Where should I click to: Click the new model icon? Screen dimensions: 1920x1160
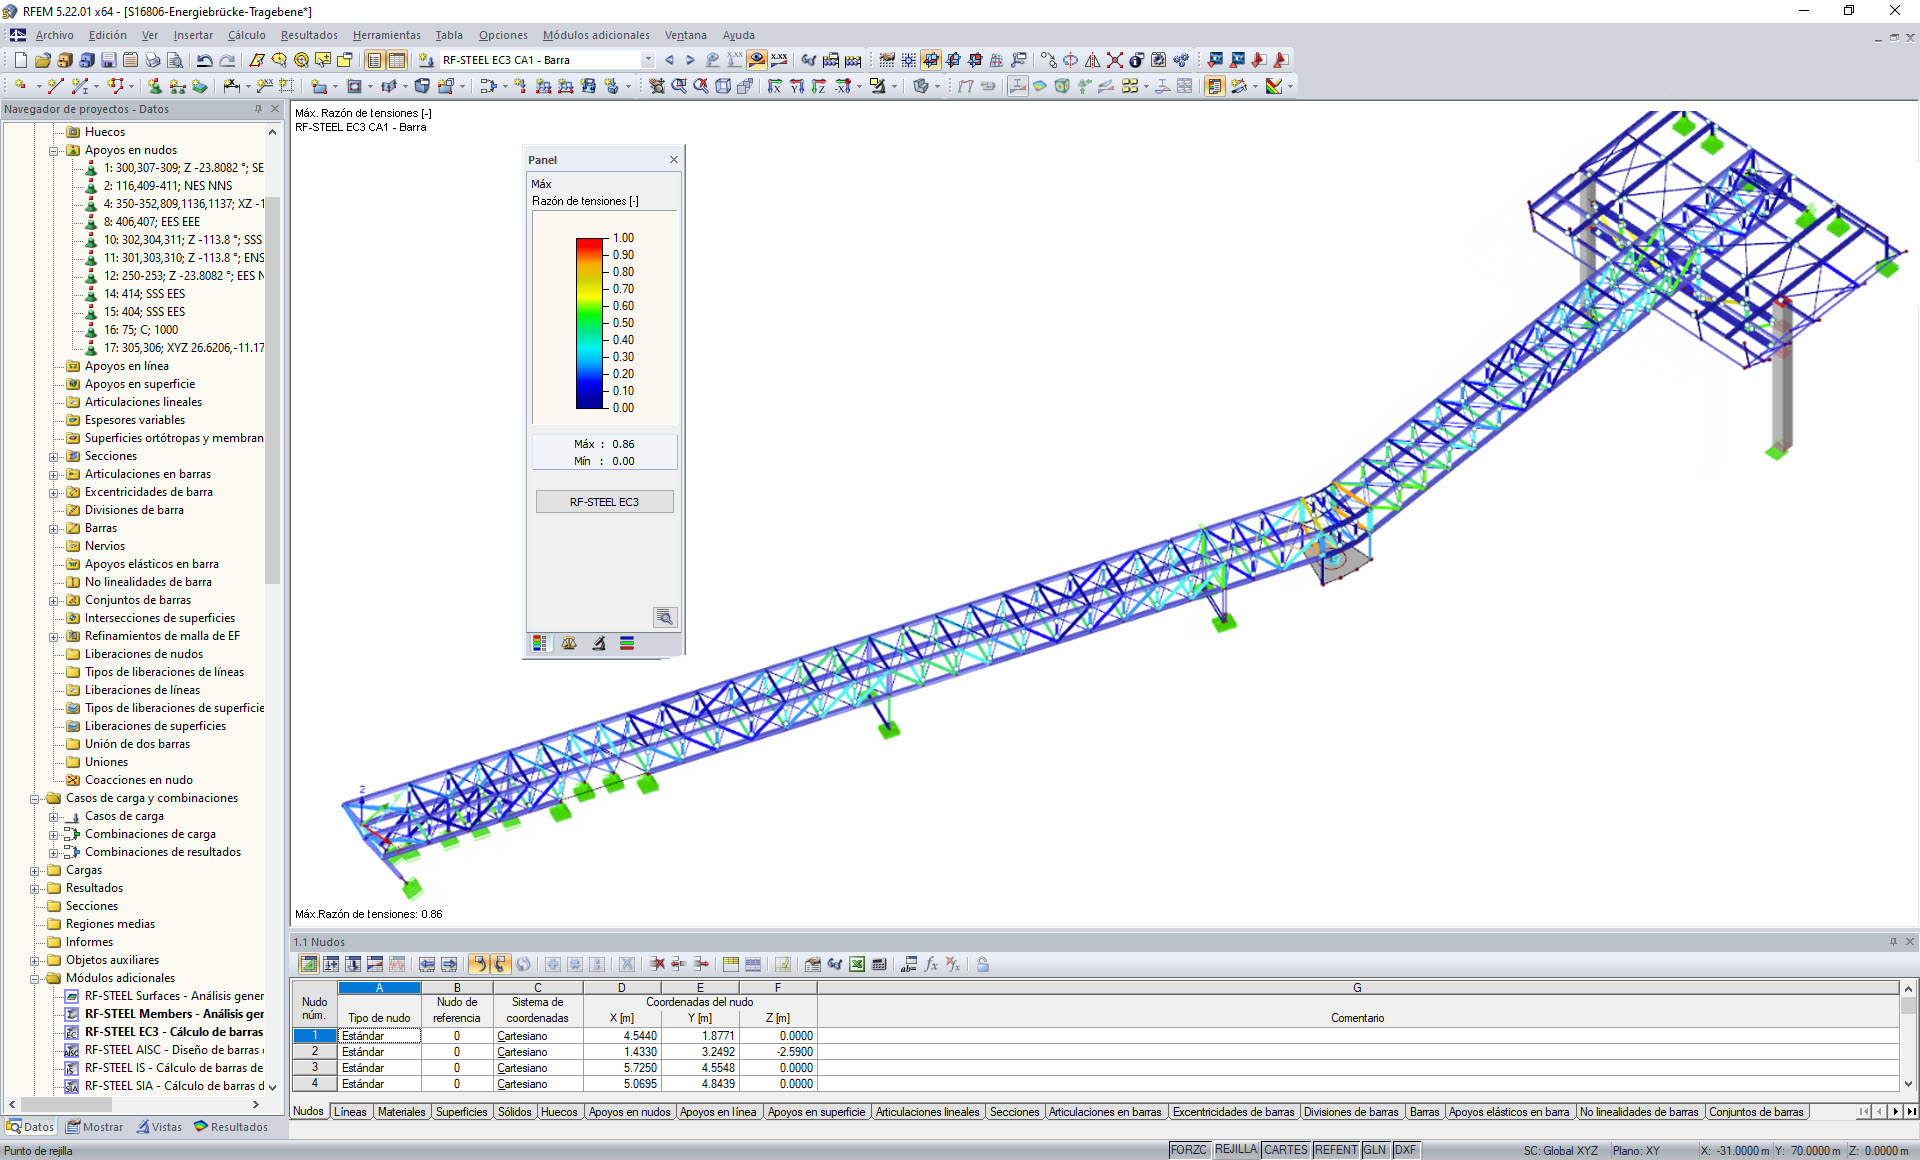tap(21, 59)
